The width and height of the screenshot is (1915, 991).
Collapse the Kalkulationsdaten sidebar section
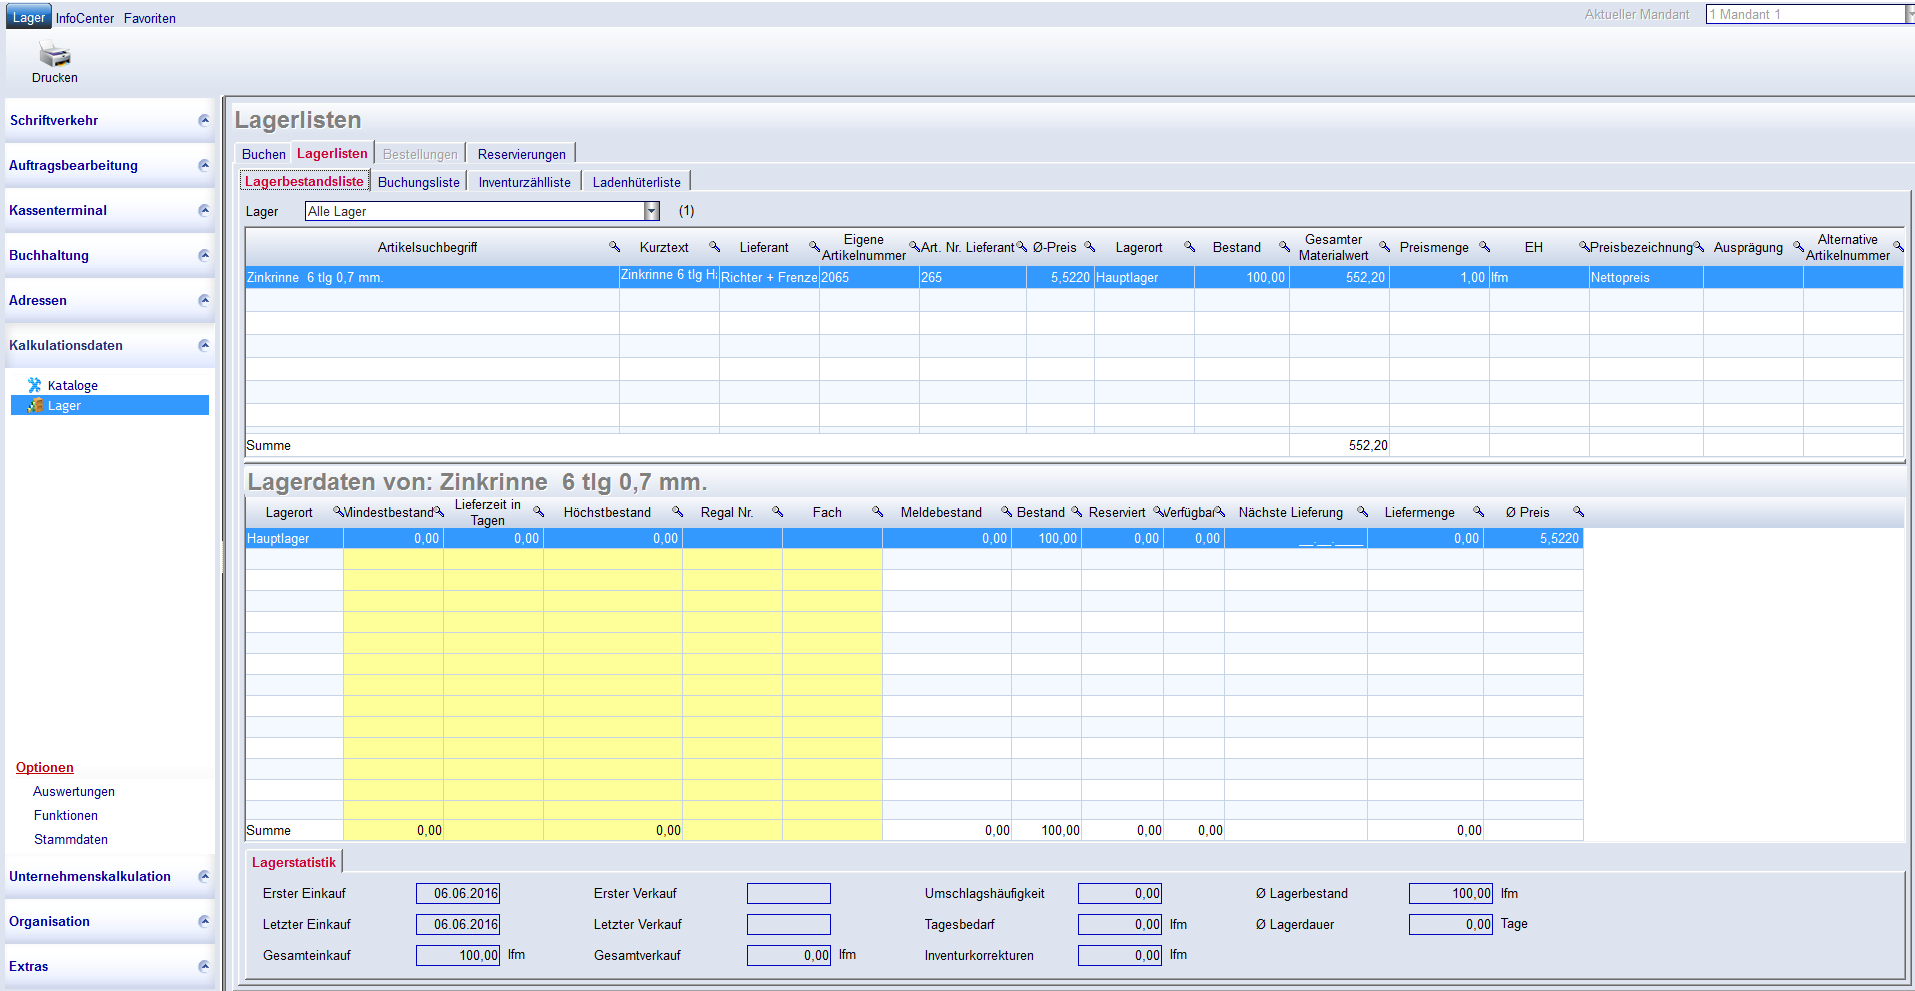click(204, 345)
